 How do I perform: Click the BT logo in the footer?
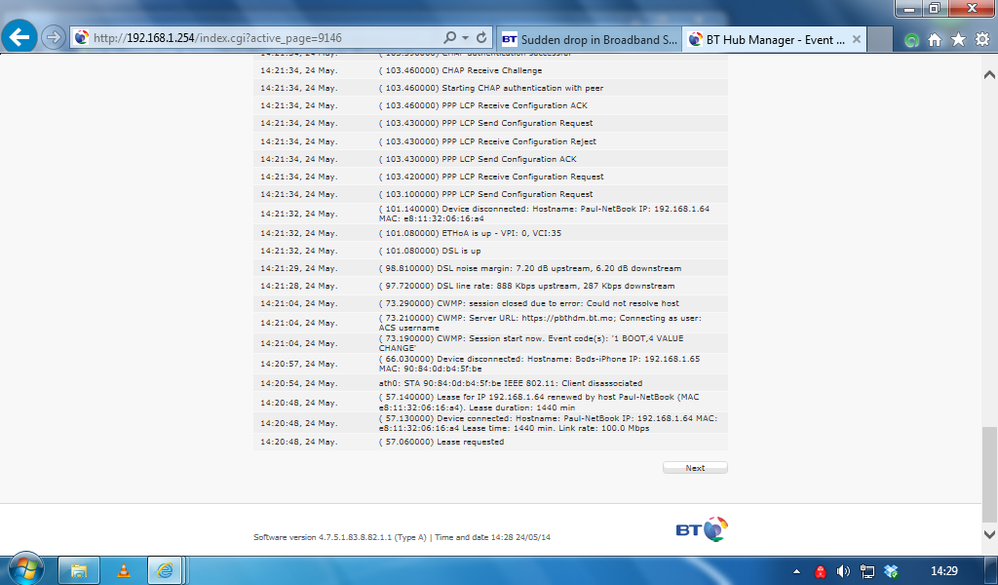(x=701, y=529)
